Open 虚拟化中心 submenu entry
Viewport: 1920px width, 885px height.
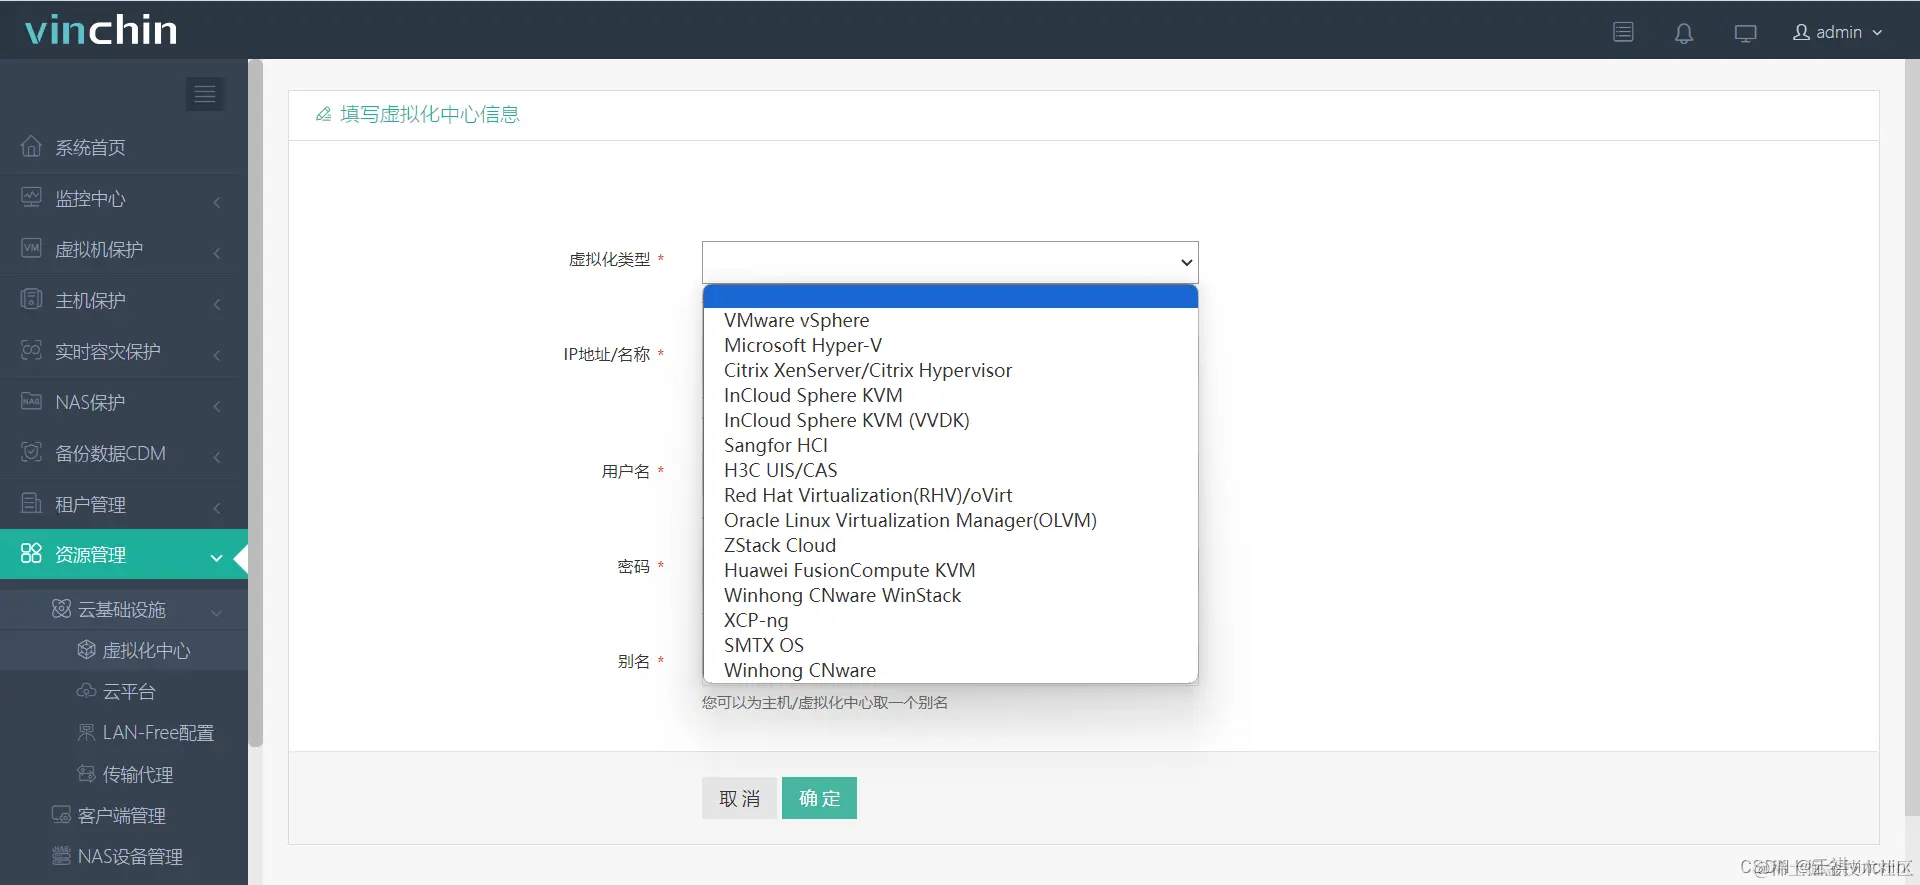coord(124,650)
